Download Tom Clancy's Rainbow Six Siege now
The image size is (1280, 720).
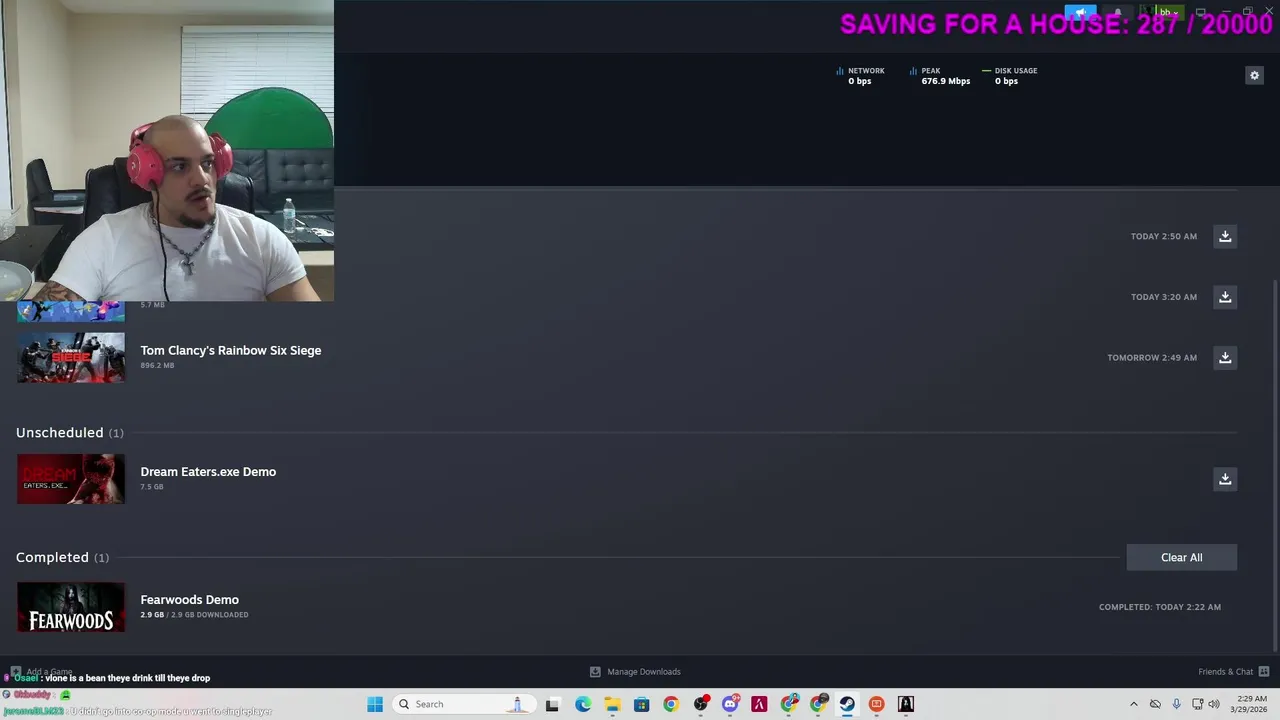point(1225,357)
